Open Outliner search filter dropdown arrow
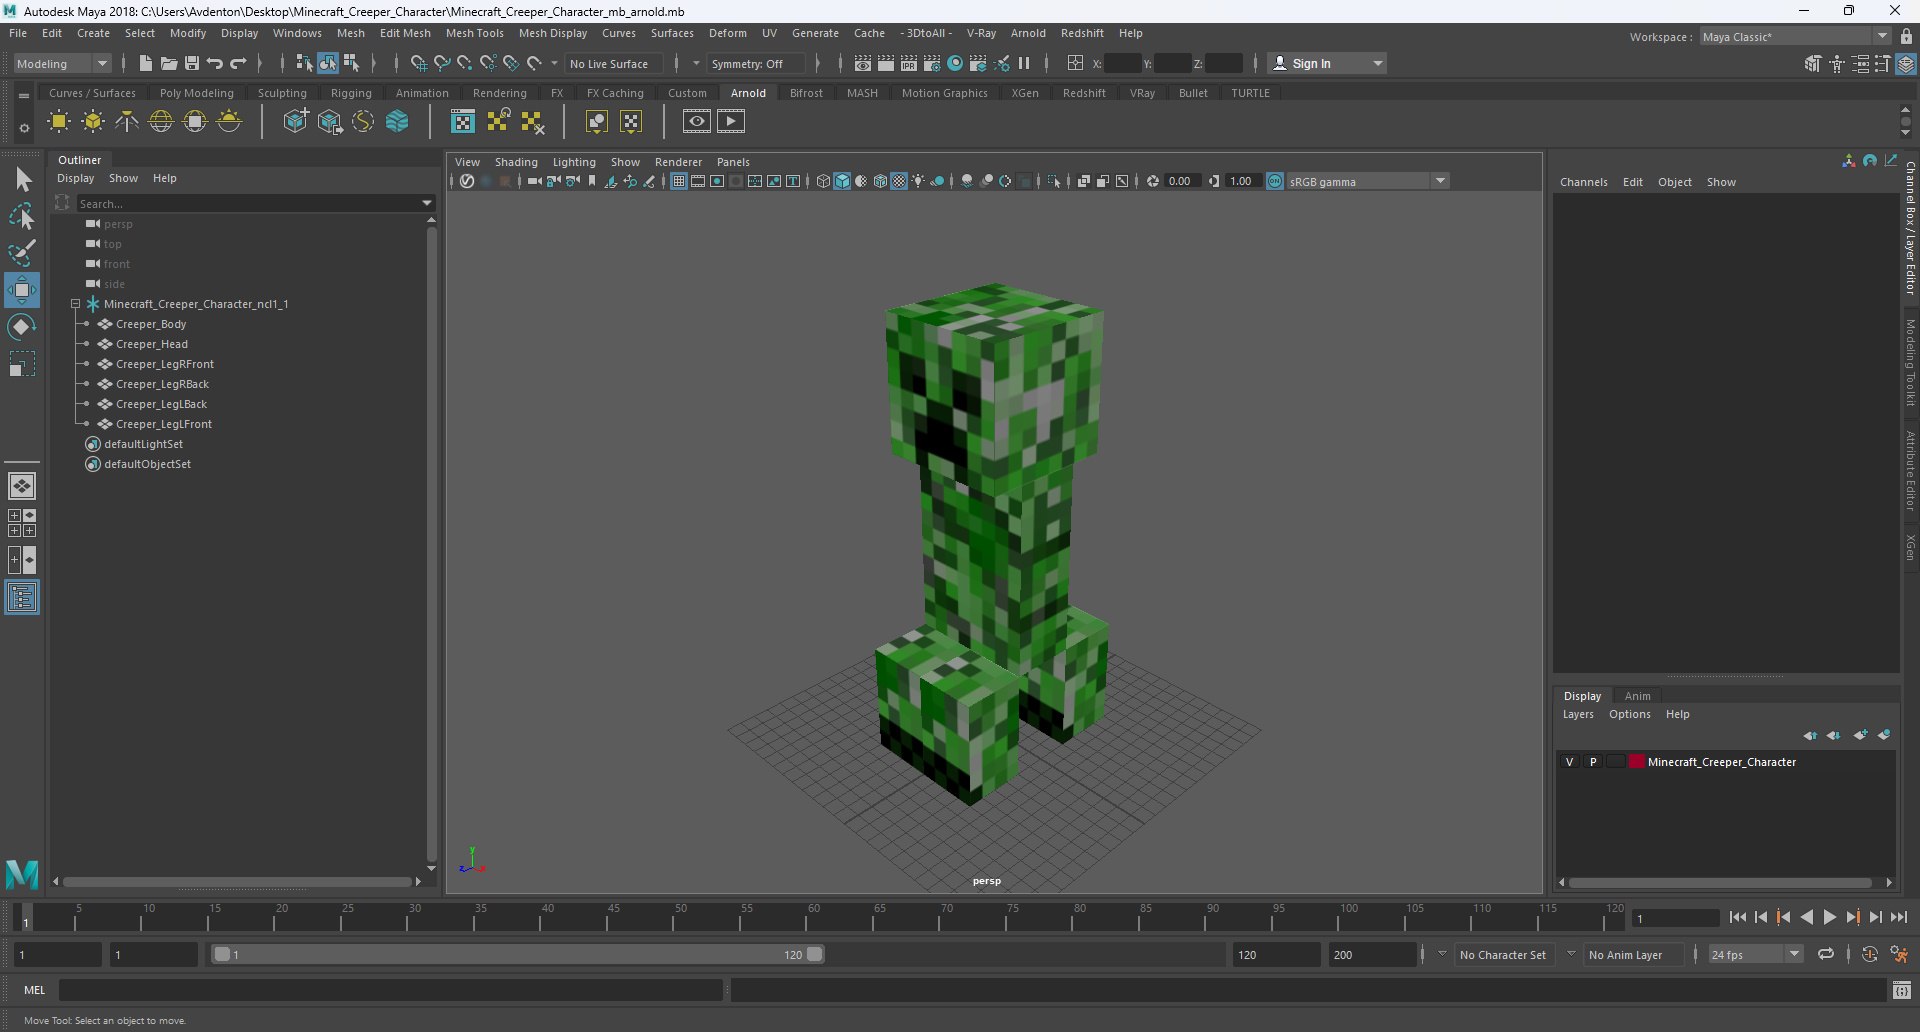This screenshot has width=1920, height=1032. coord(427,203)
